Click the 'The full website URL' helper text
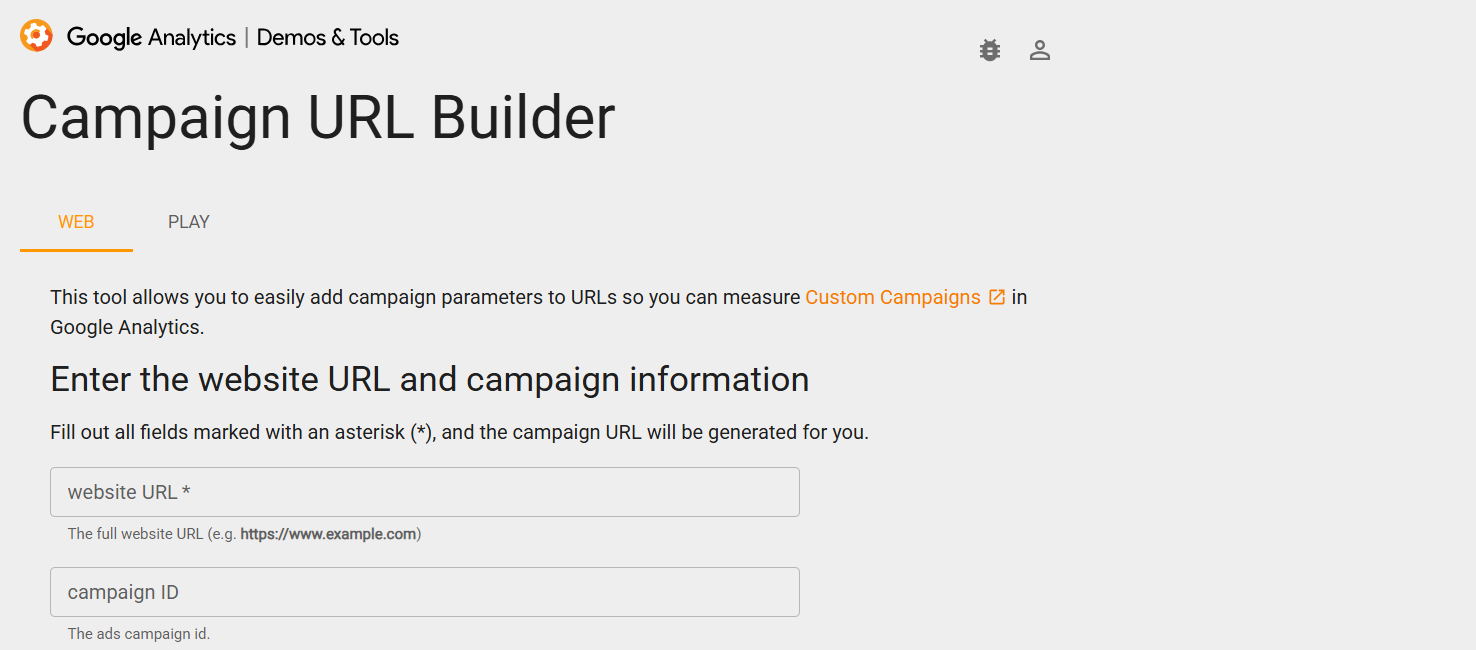1476x650 pixels. click(x=135, y=534)
